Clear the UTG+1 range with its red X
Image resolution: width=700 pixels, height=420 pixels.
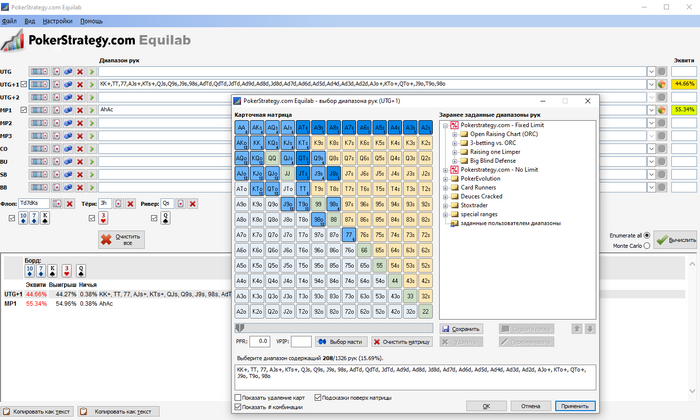(x=80, y=84)
